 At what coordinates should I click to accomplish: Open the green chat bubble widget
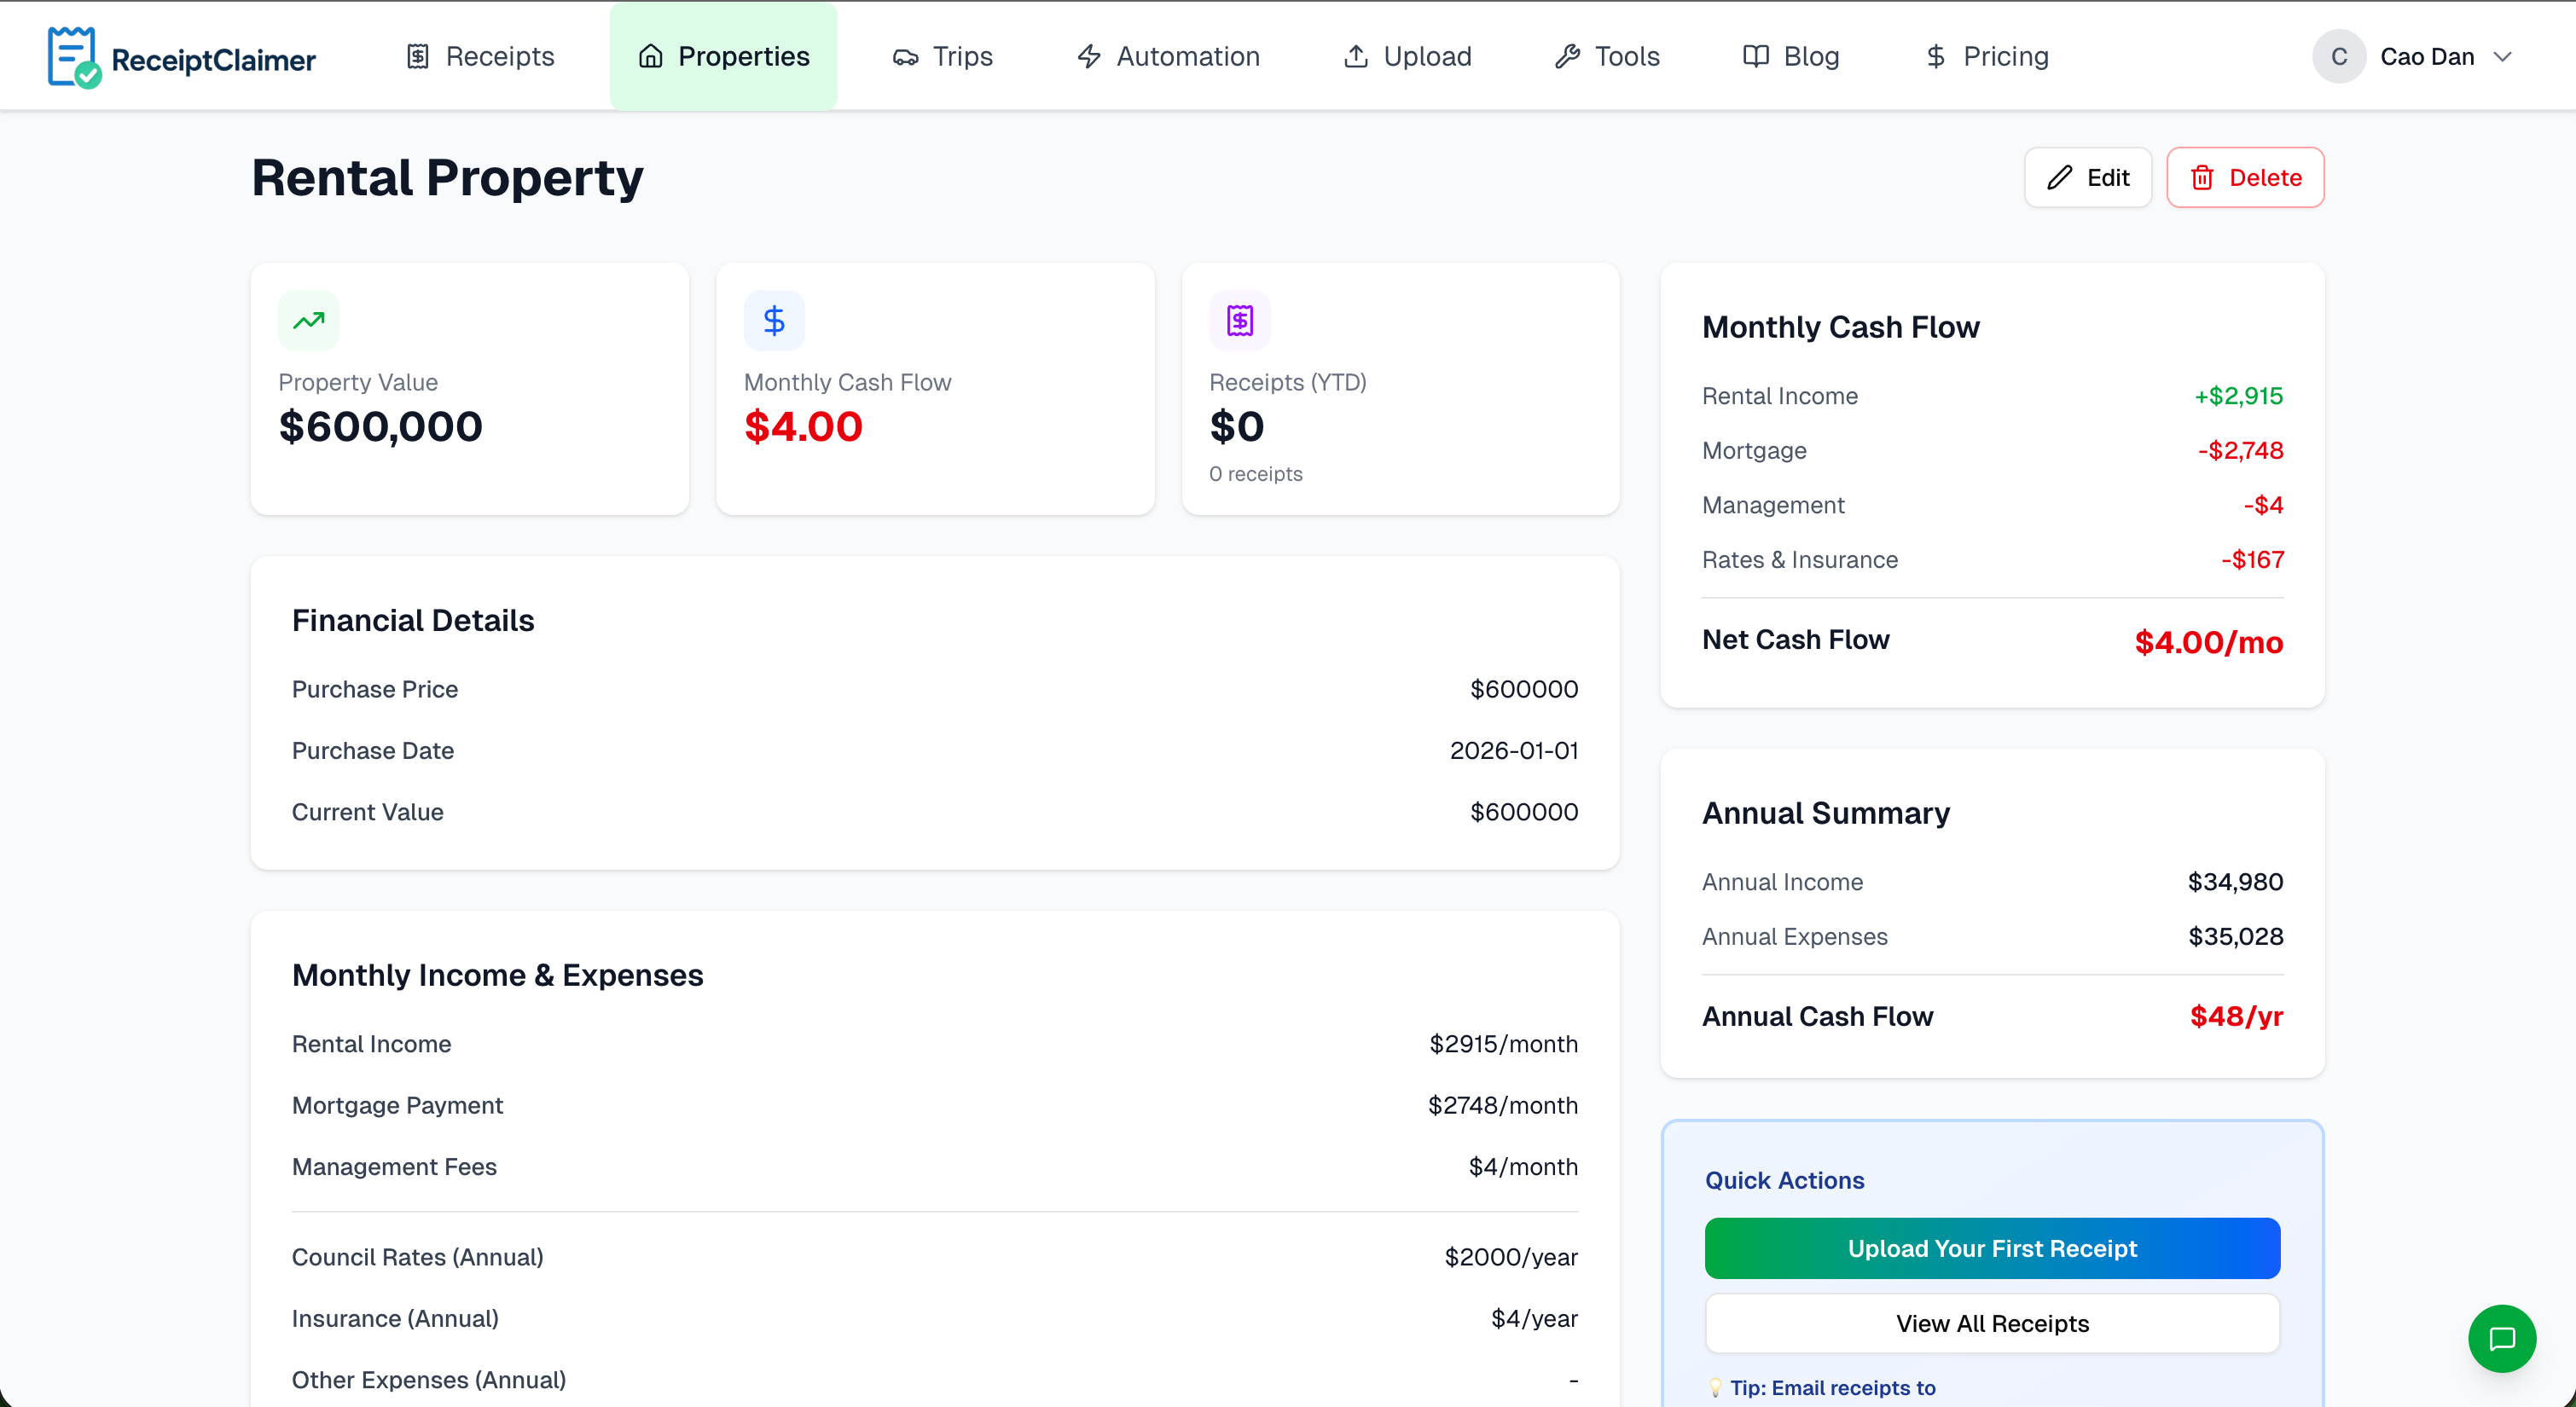pyautogui.click(x=2502, y=1338)
